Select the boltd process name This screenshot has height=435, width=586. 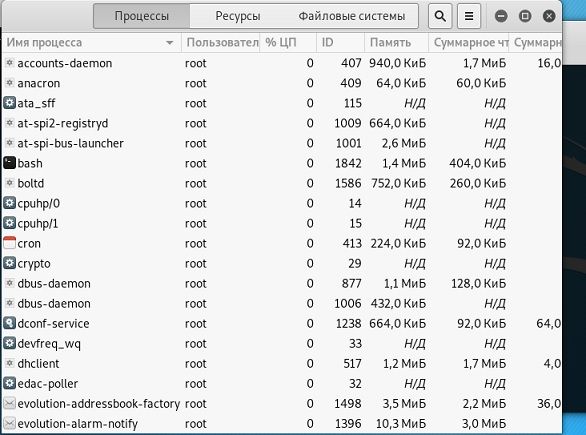(x=31, y=183)
